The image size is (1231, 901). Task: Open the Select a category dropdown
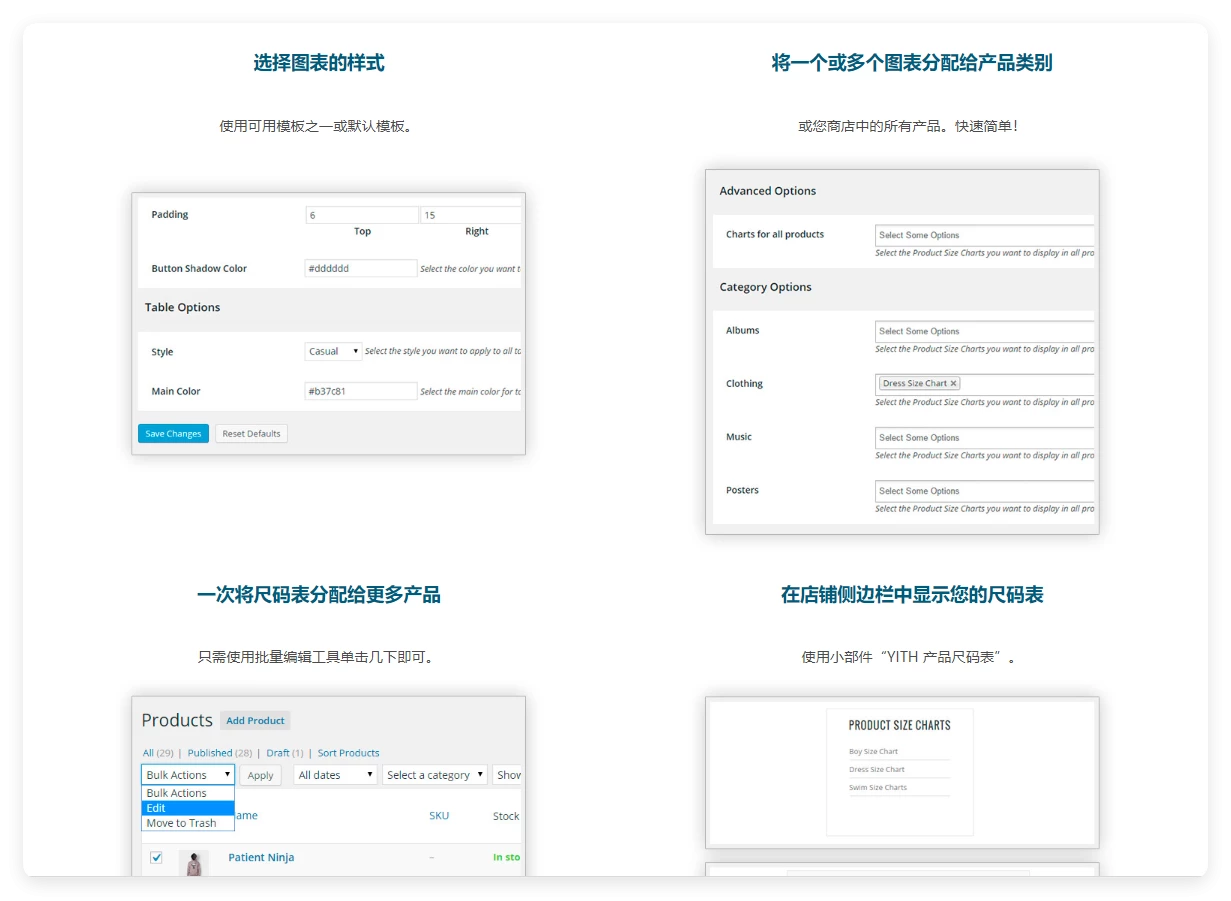434,774
